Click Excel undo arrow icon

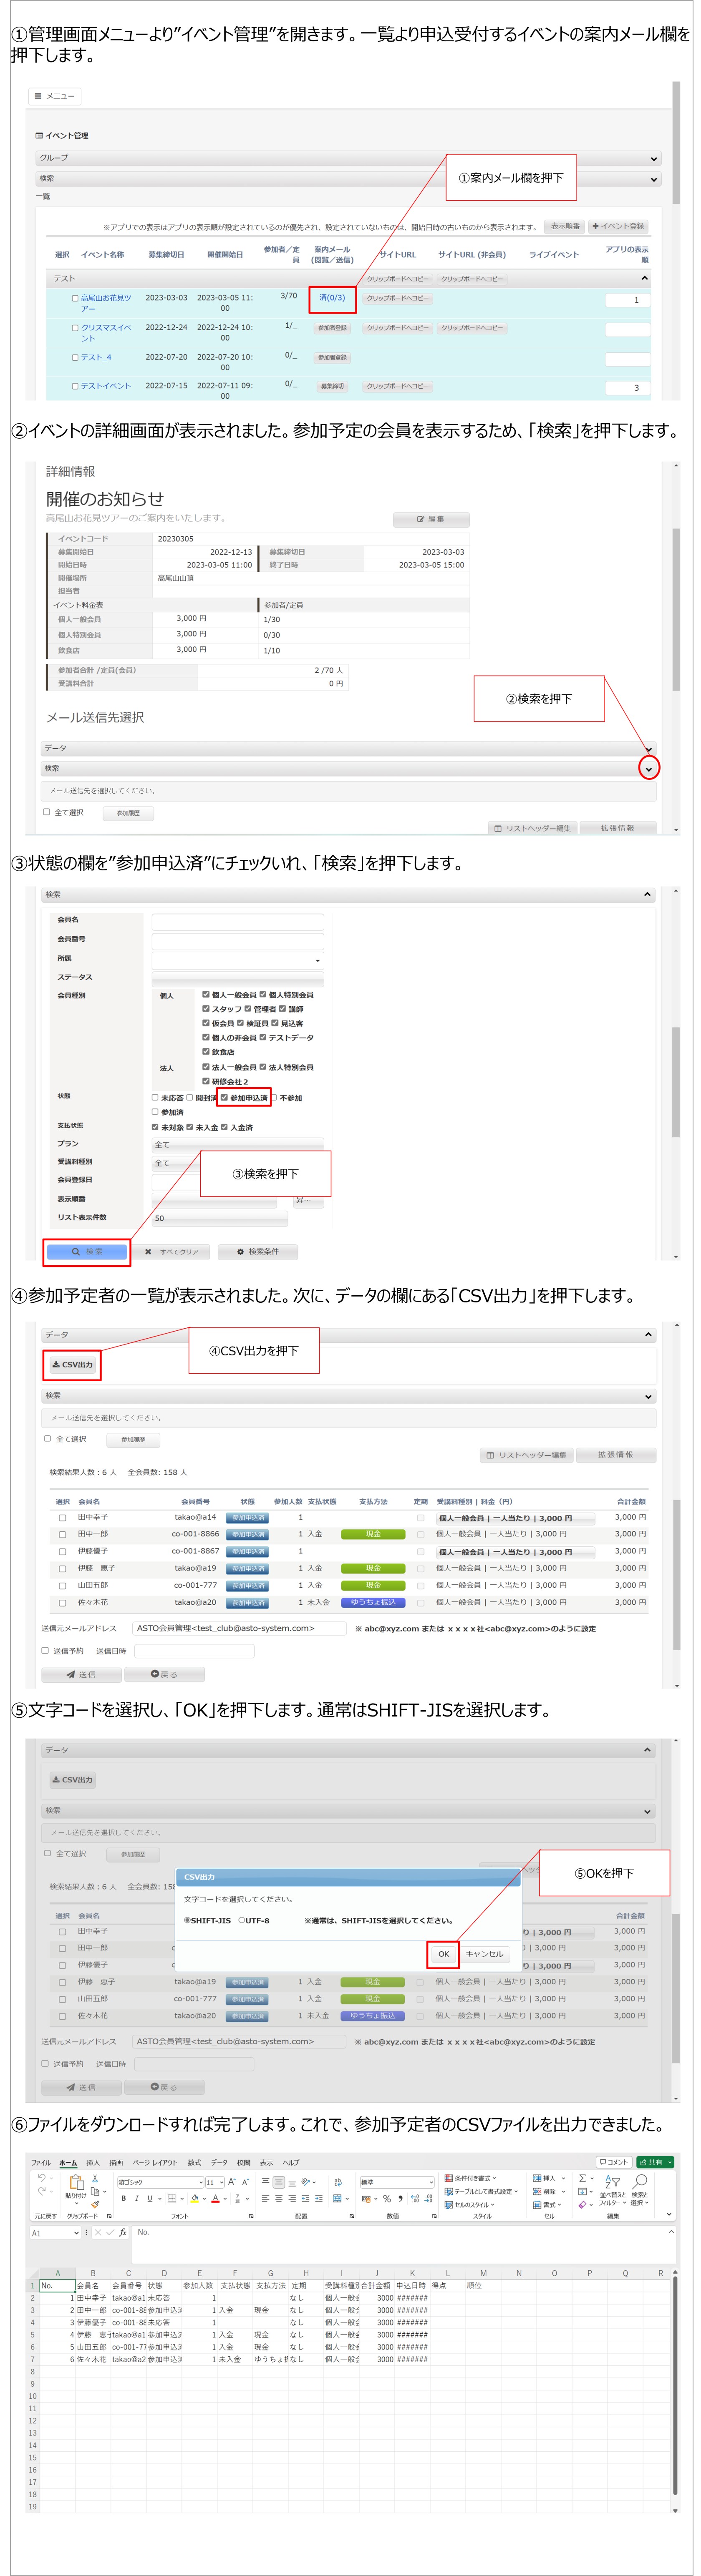point(42,2178)
